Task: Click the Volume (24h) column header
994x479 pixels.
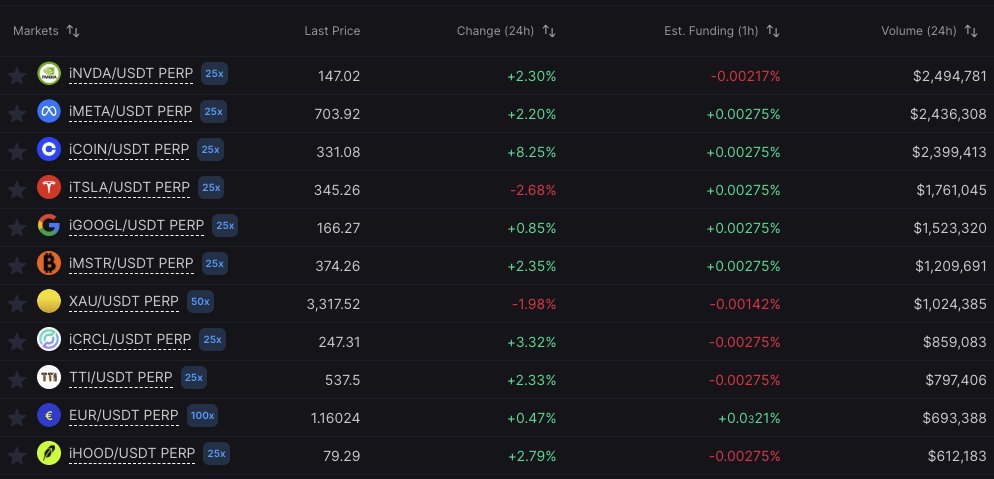Action: (x=919, y=31)
